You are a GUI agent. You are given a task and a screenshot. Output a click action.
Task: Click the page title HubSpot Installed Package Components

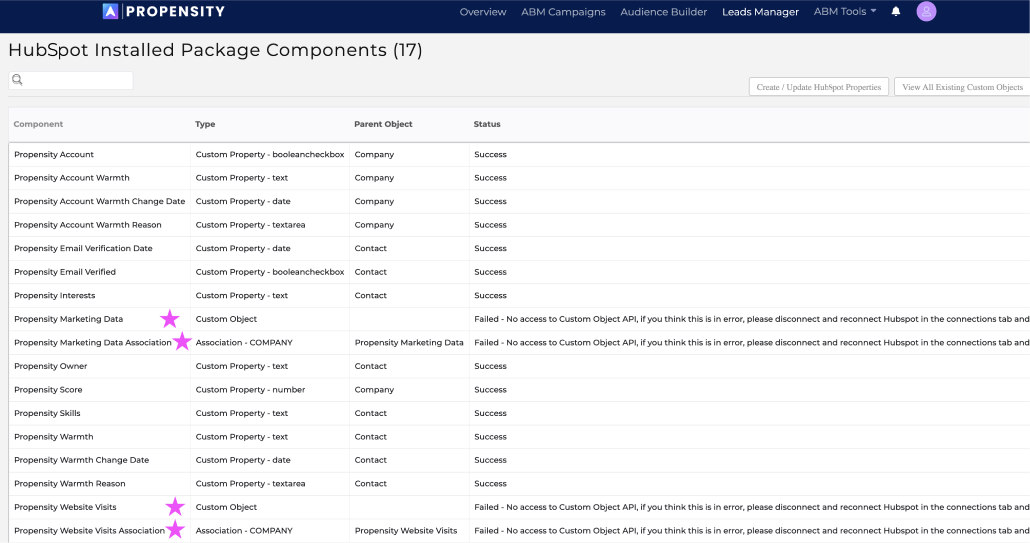coord(215,50)
